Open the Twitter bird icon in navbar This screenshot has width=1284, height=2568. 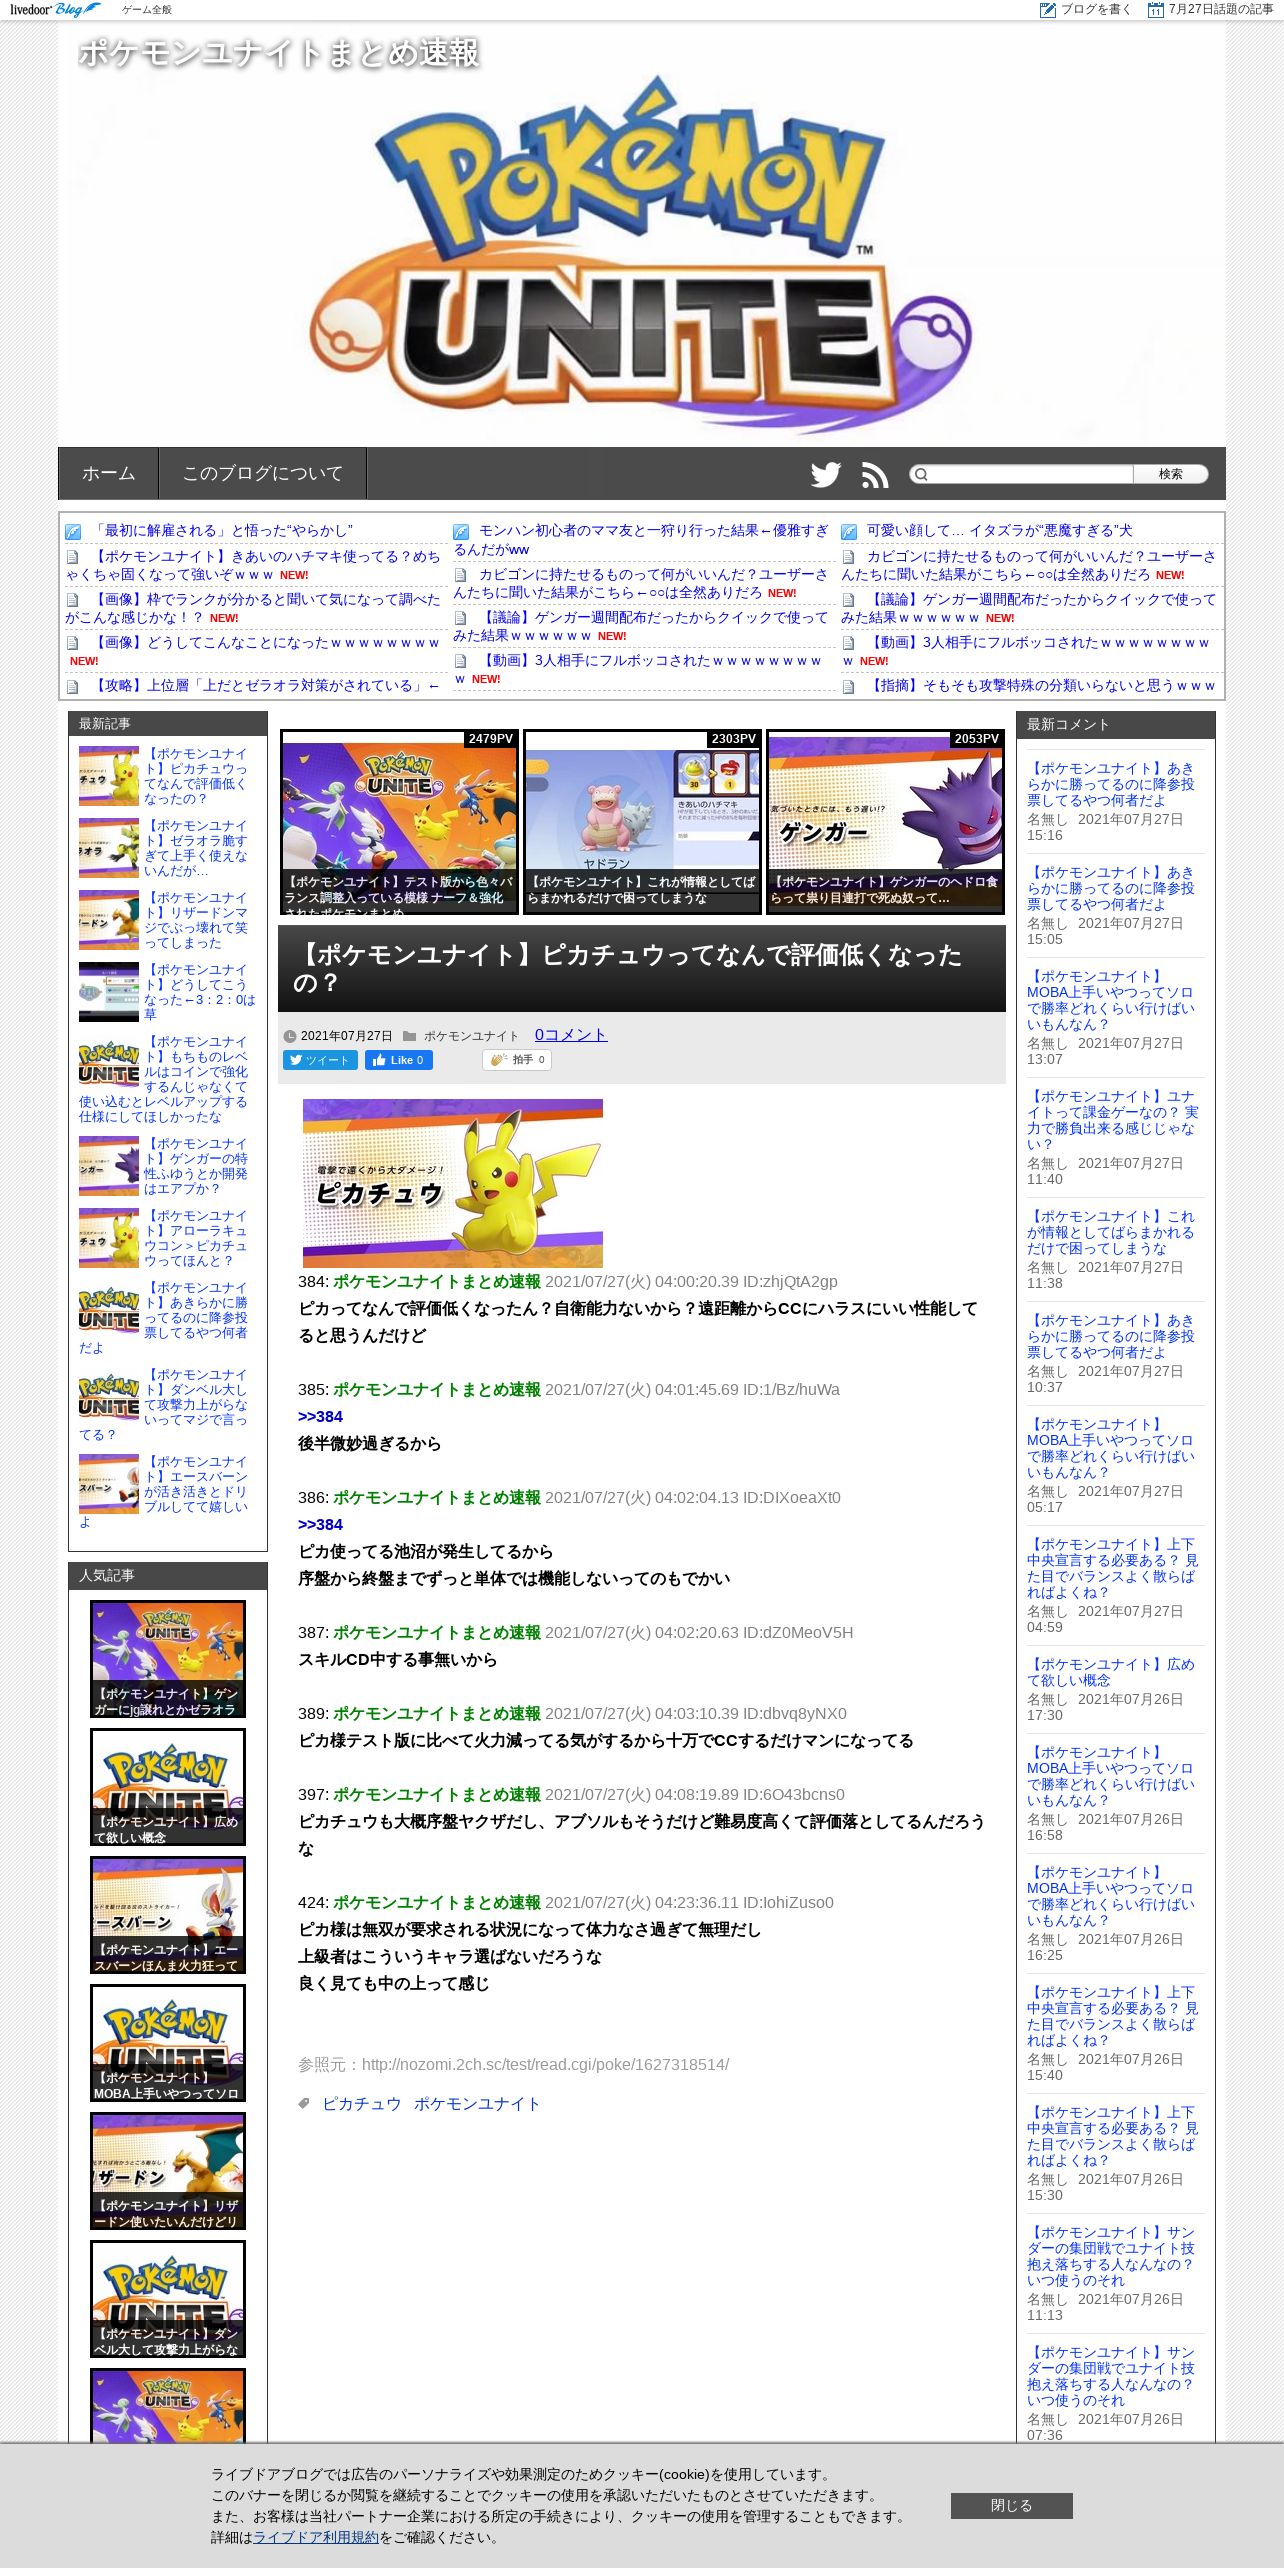click(825, 474)
